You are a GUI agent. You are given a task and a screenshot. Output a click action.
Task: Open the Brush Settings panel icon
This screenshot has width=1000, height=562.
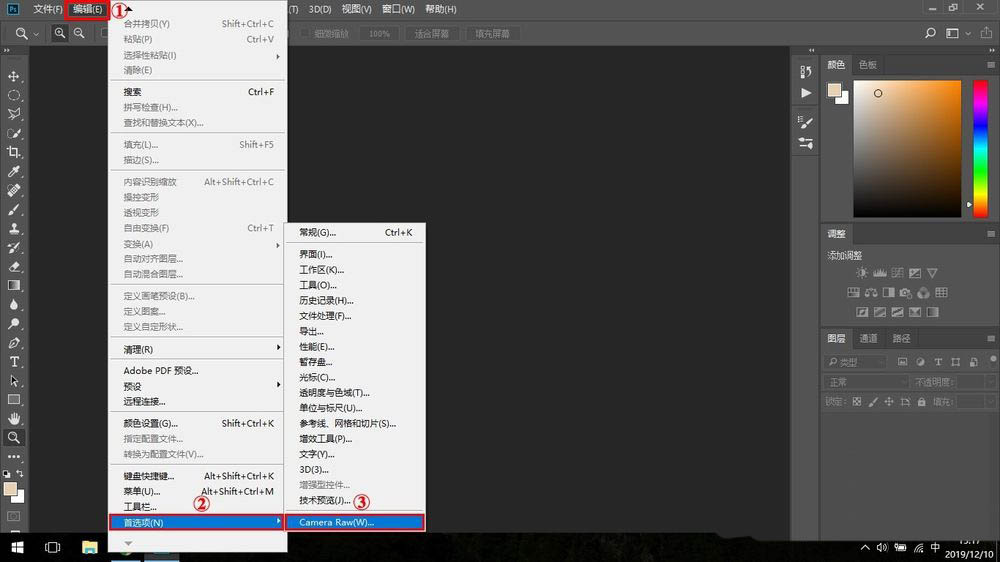pyautogui.click(x=805, y=122)
